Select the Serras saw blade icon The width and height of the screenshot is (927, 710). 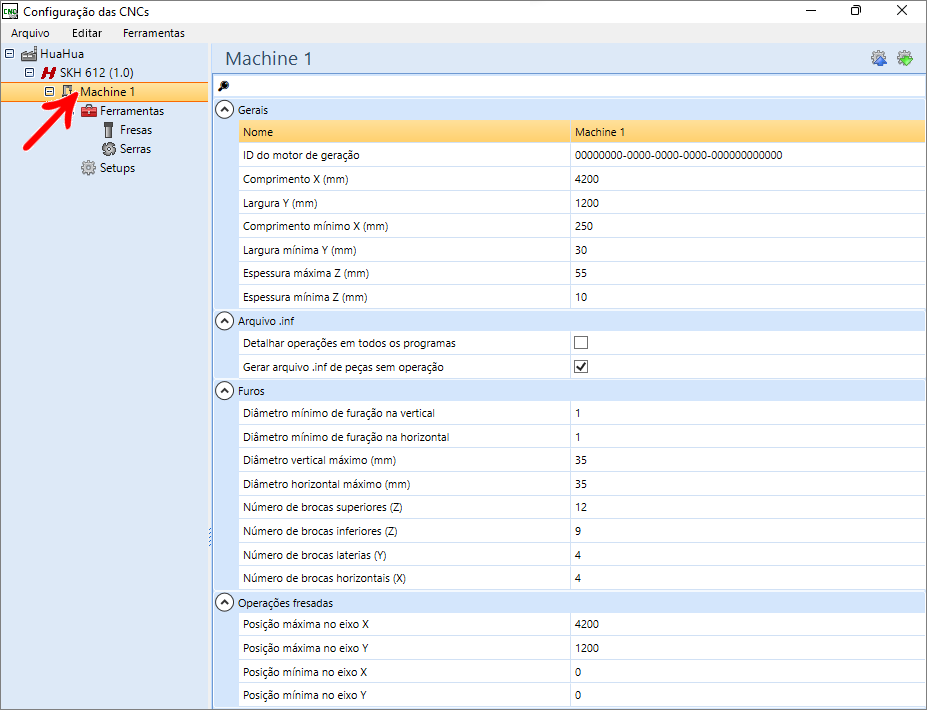click(109, 148)
